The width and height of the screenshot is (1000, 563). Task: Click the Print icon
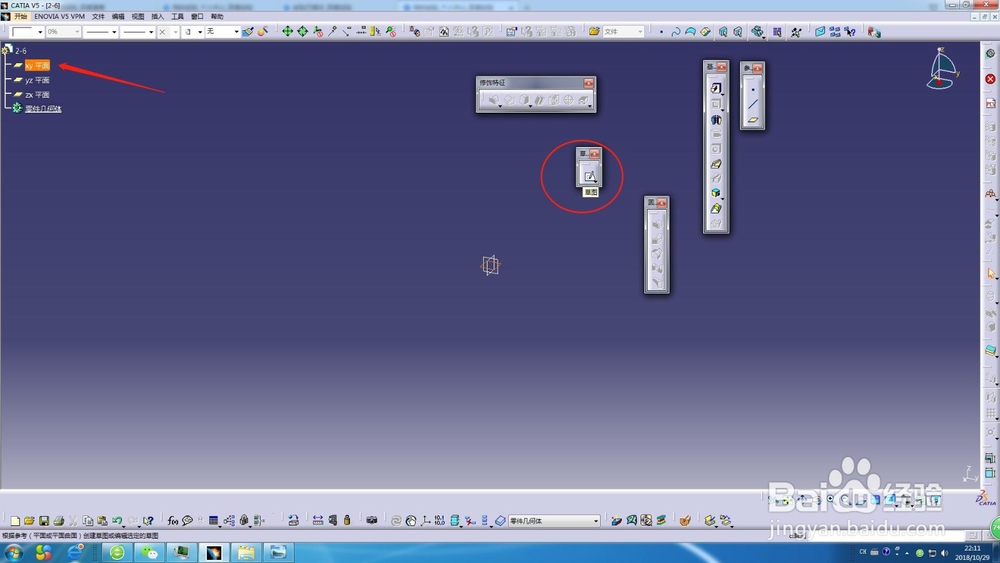click(x=59, y=521)
